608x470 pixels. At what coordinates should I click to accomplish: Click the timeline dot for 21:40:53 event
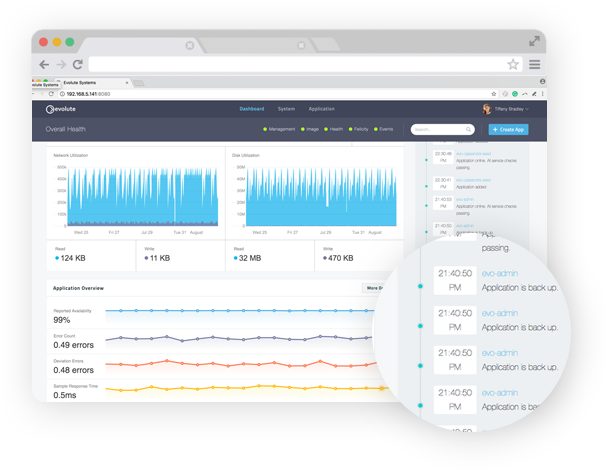tap(426, 206)
